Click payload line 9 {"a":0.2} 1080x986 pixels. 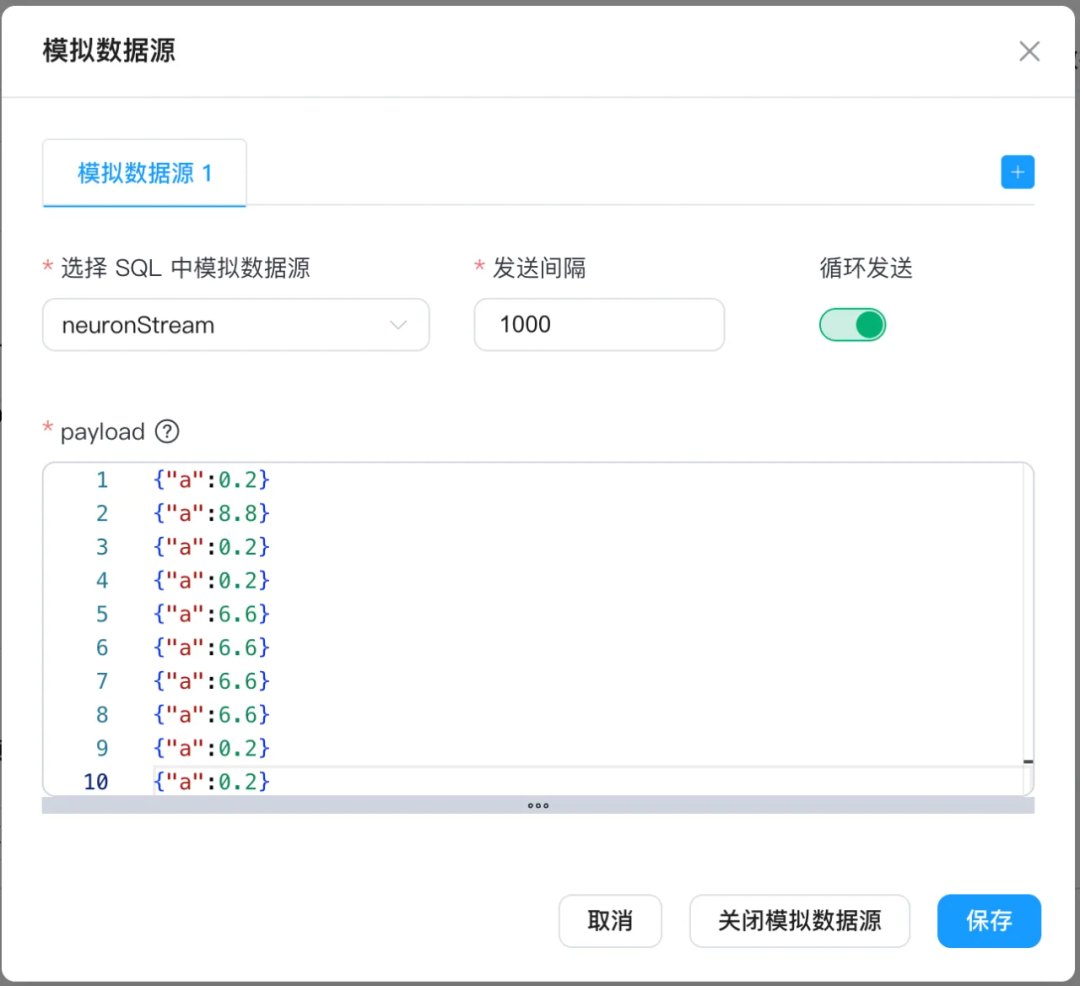[211, 748]
